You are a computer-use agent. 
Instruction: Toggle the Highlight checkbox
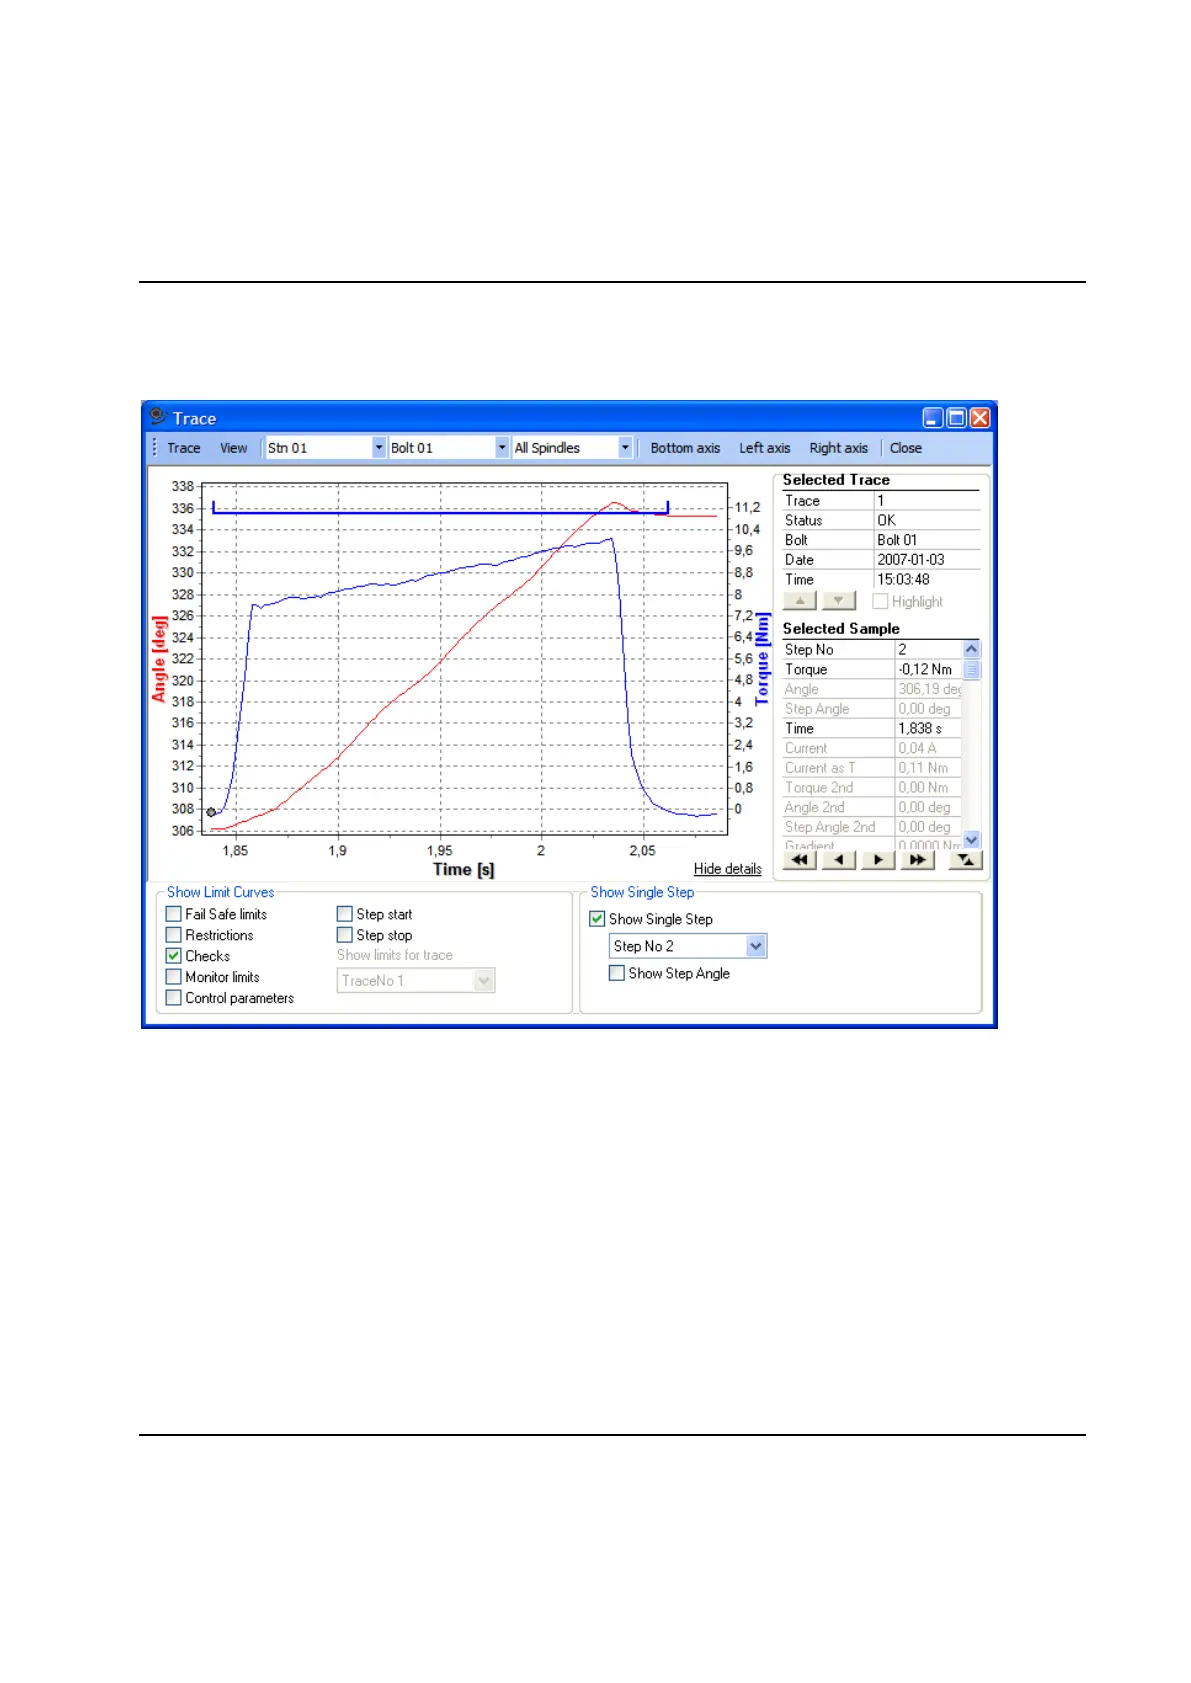pyautogui.click(x=880, y=601)
